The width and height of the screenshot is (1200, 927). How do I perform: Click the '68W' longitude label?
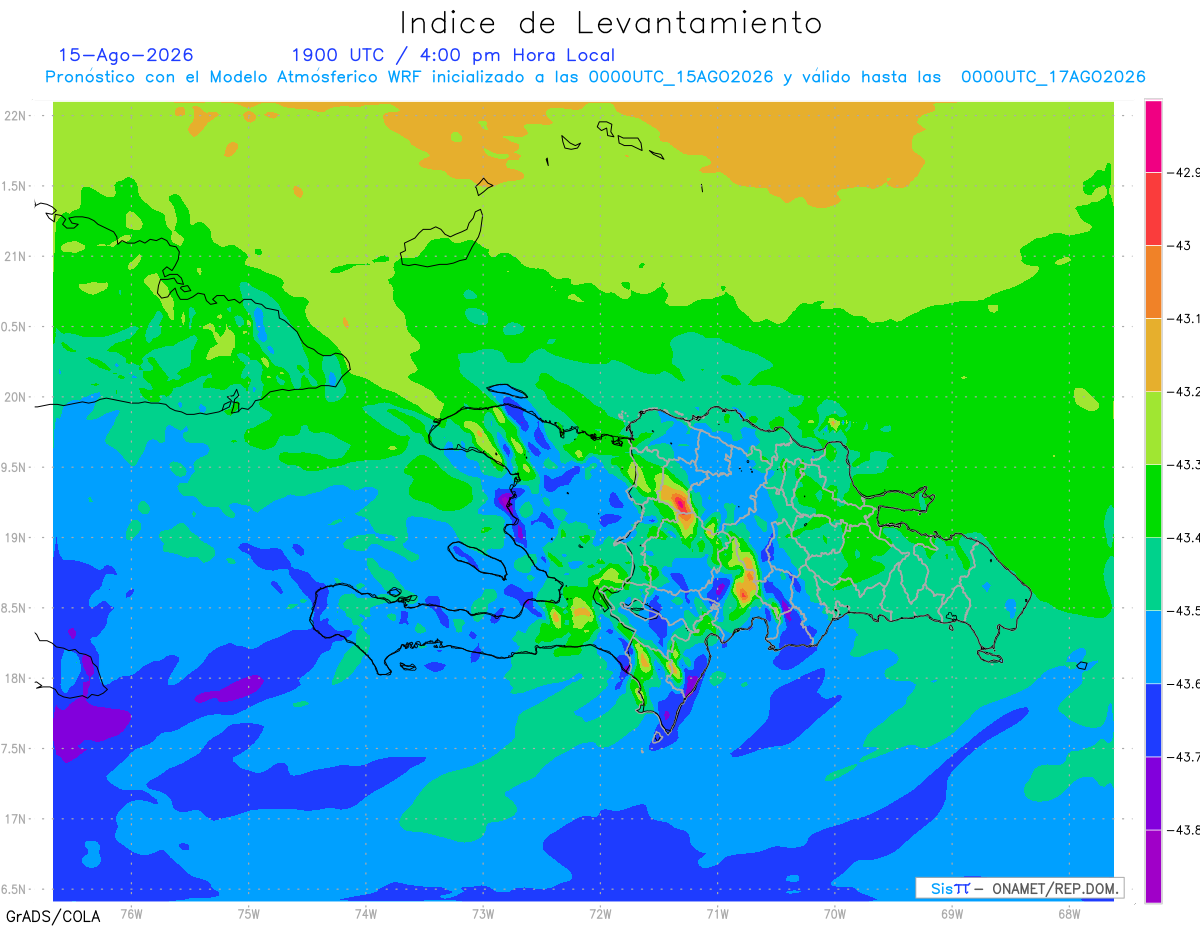pyautogui.click(x=1068, y=912)
